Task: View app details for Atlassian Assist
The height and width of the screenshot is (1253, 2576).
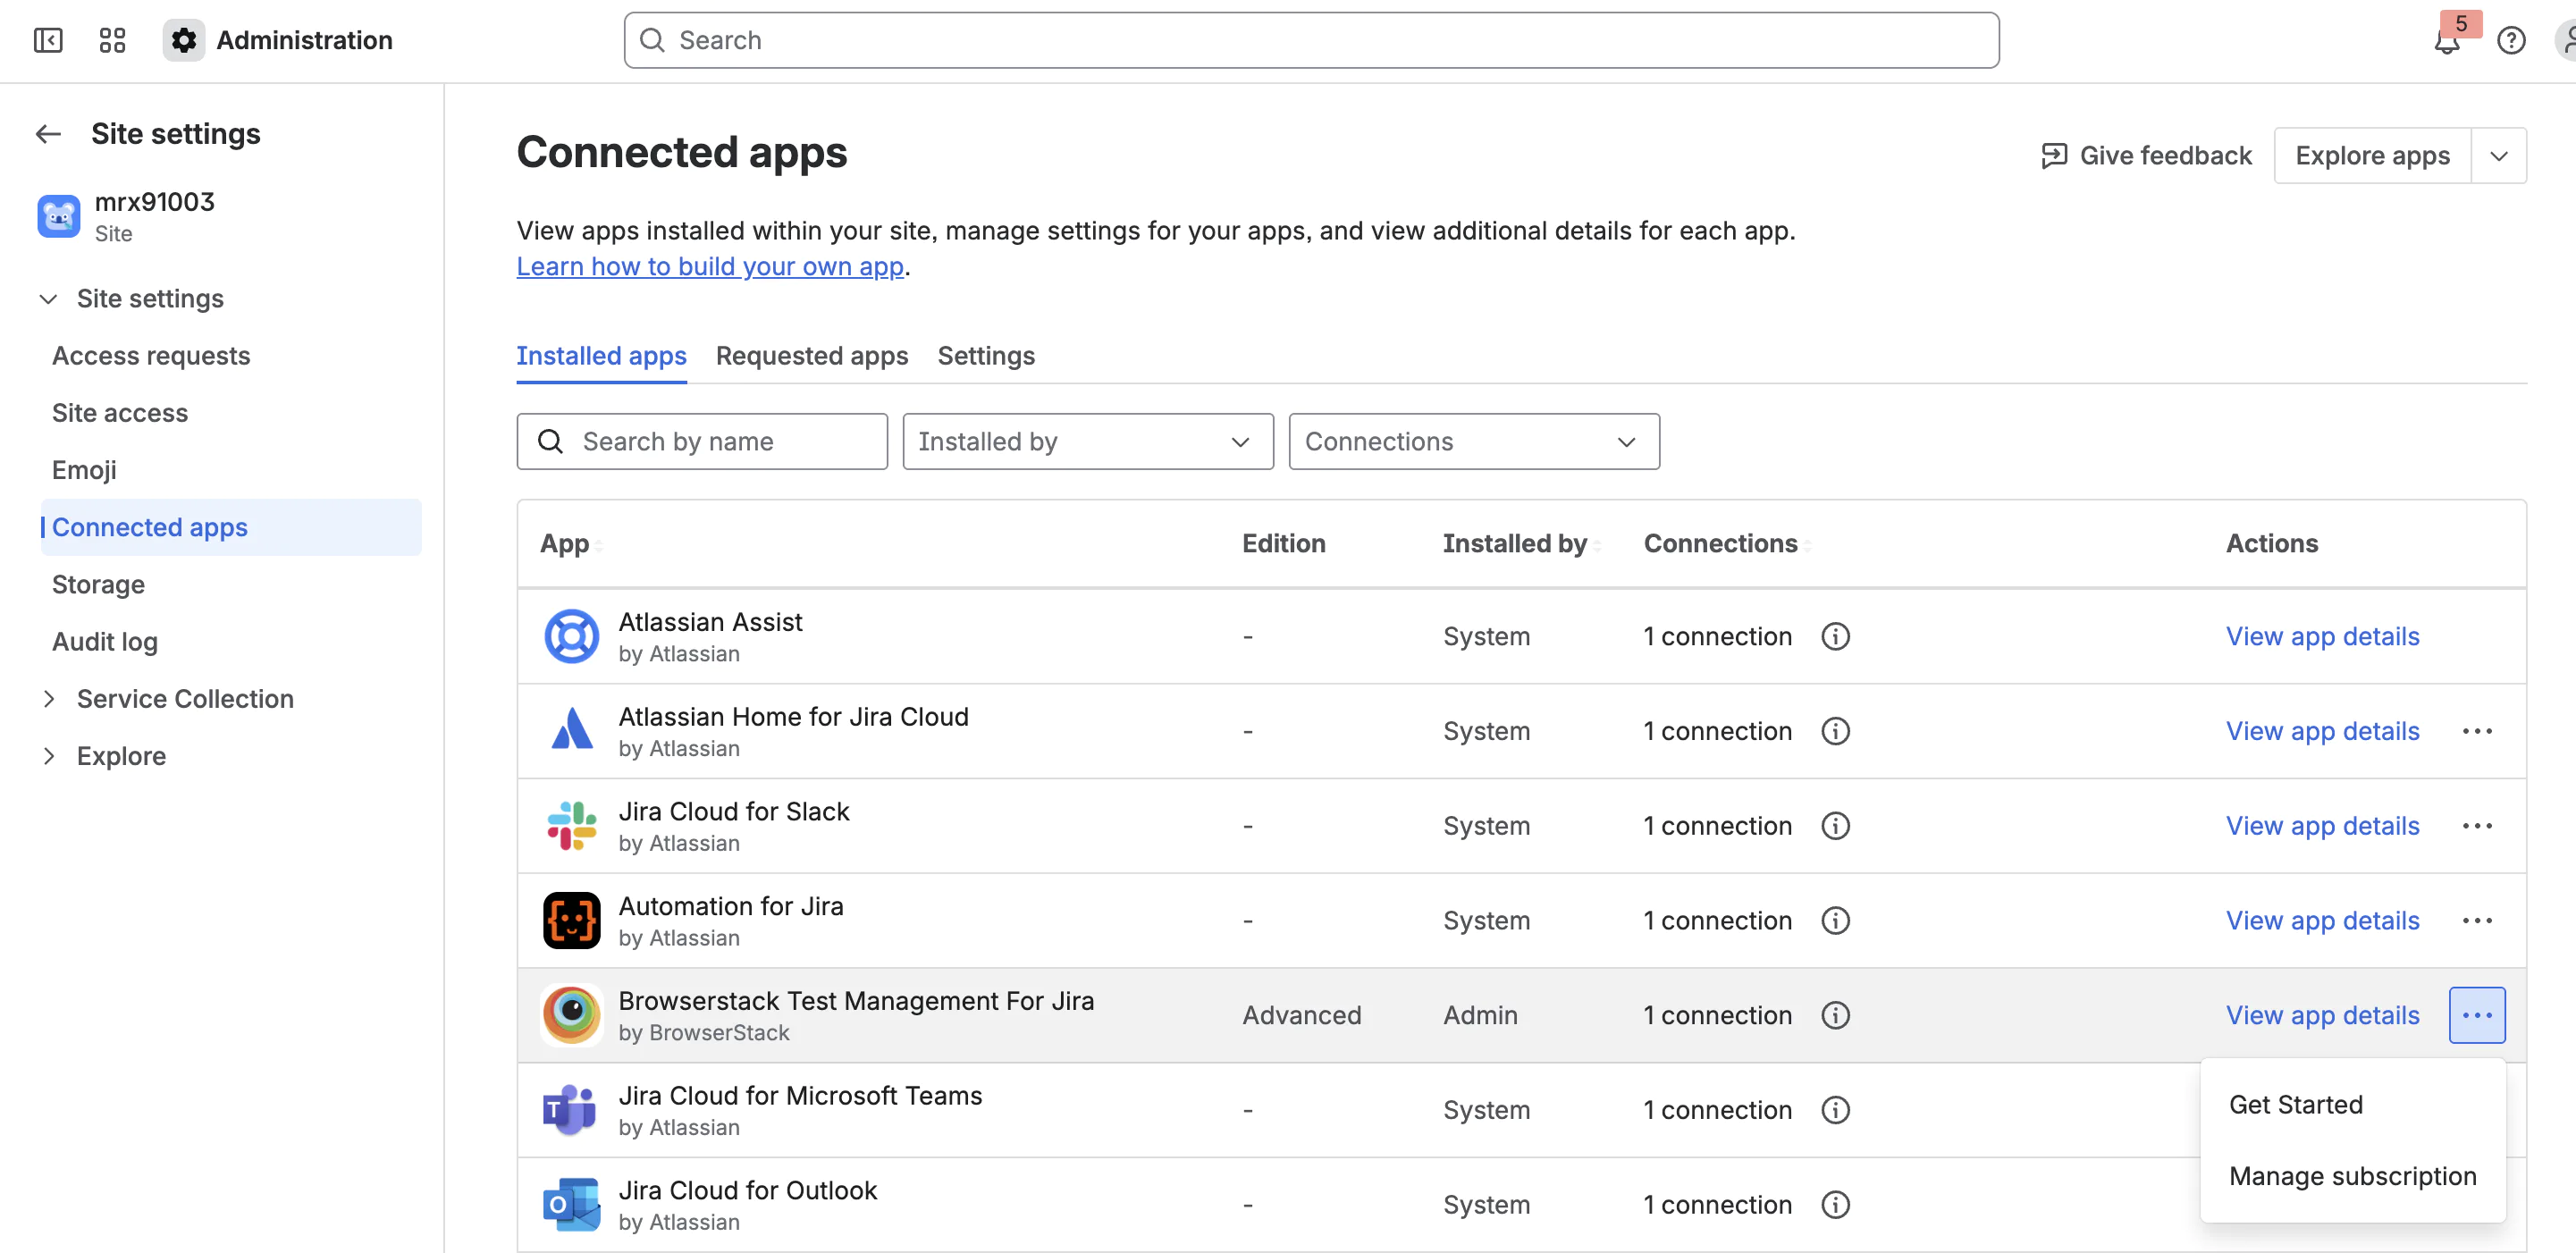Action: coord(2322,636)
